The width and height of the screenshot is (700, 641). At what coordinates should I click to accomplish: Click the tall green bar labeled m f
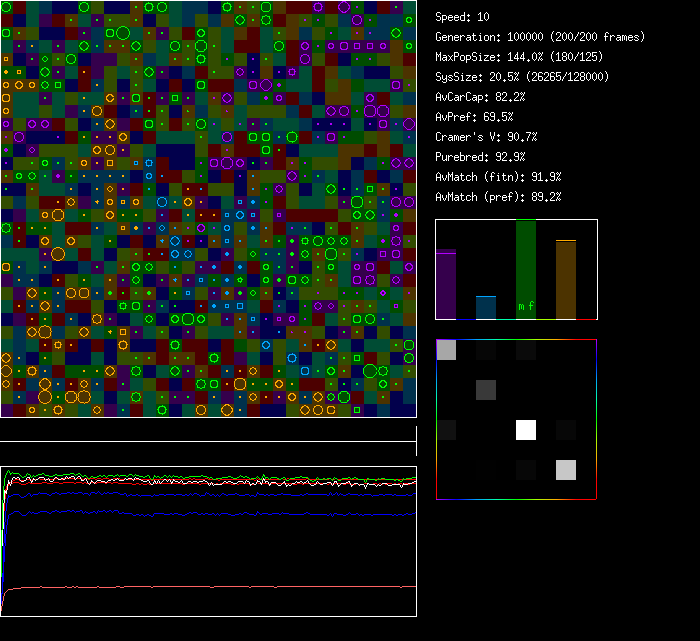coord(525,270)
